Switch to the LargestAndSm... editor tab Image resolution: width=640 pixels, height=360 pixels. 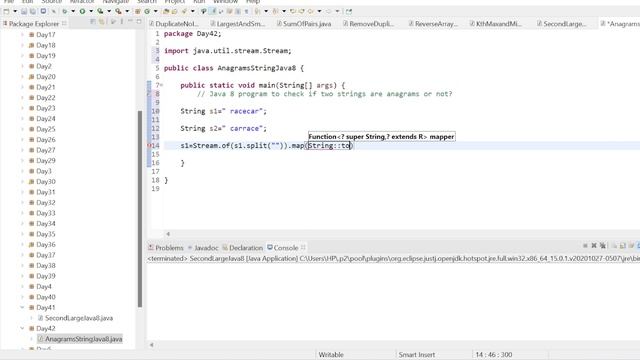click(238, 24)
